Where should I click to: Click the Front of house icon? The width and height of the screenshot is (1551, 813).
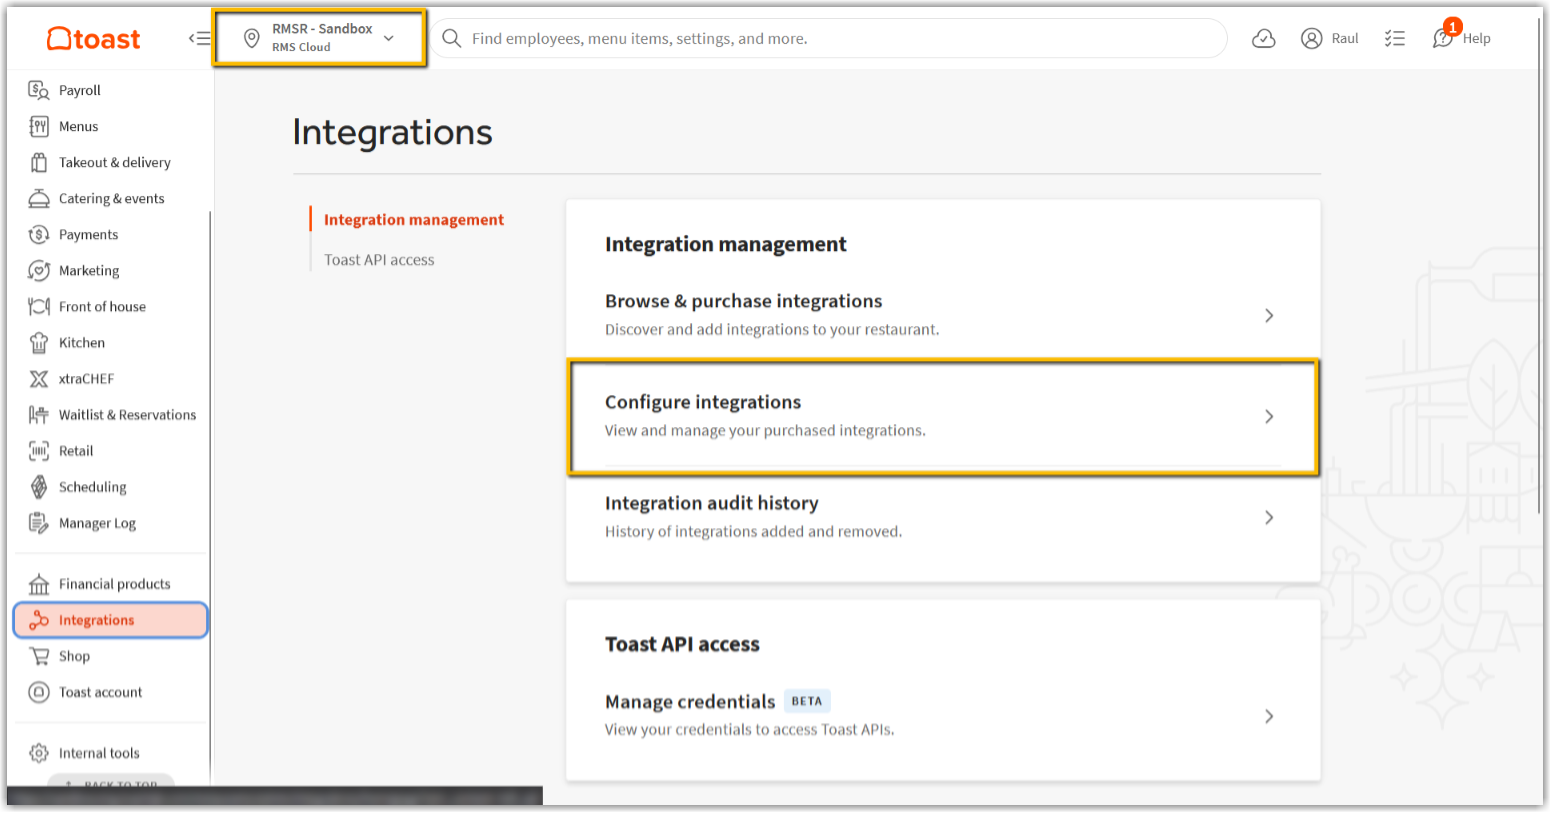tap(39, 306)
